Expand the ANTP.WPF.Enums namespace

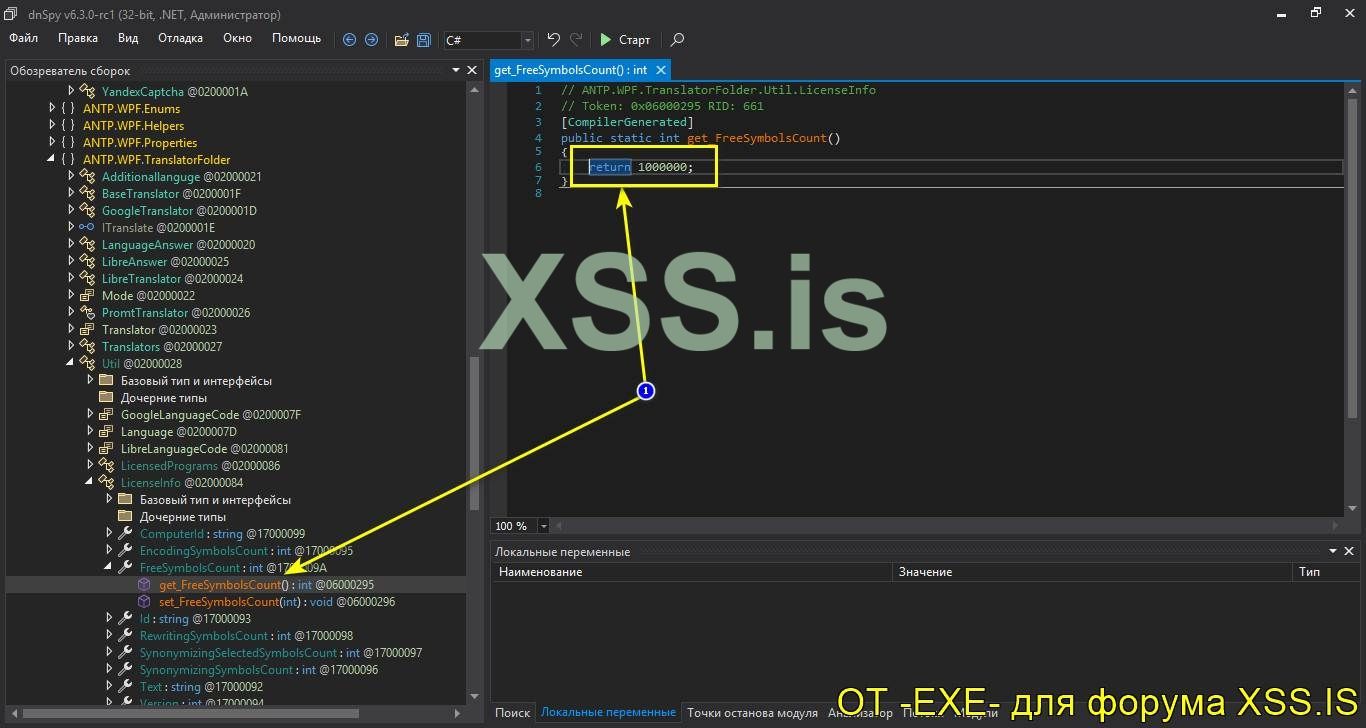52,109
